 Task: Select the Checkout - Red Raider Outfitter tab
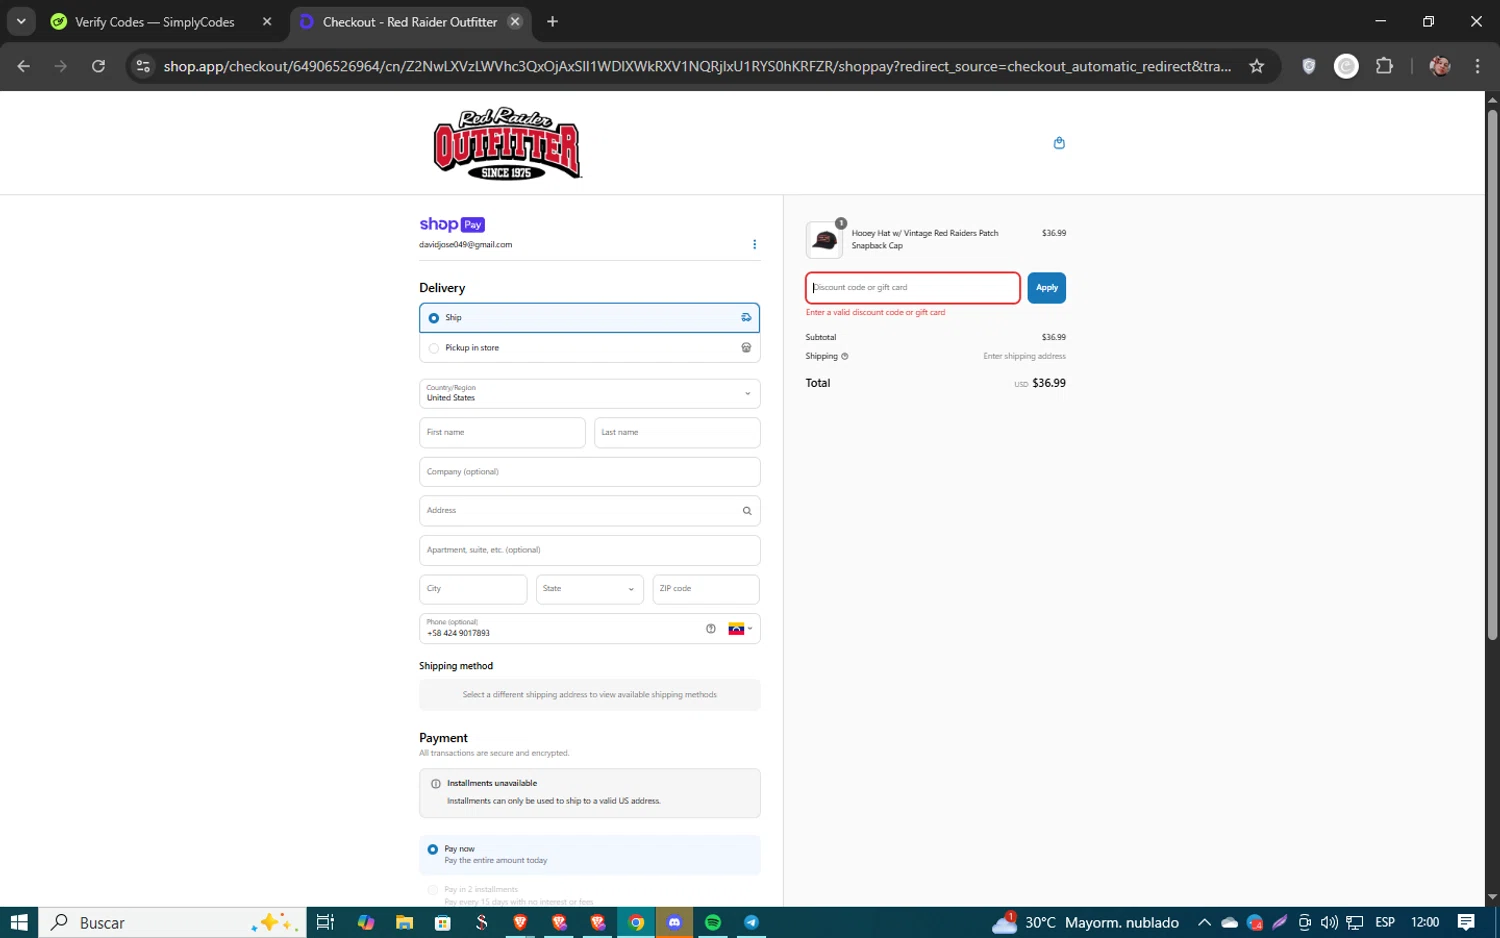click(x=410, y=21)
